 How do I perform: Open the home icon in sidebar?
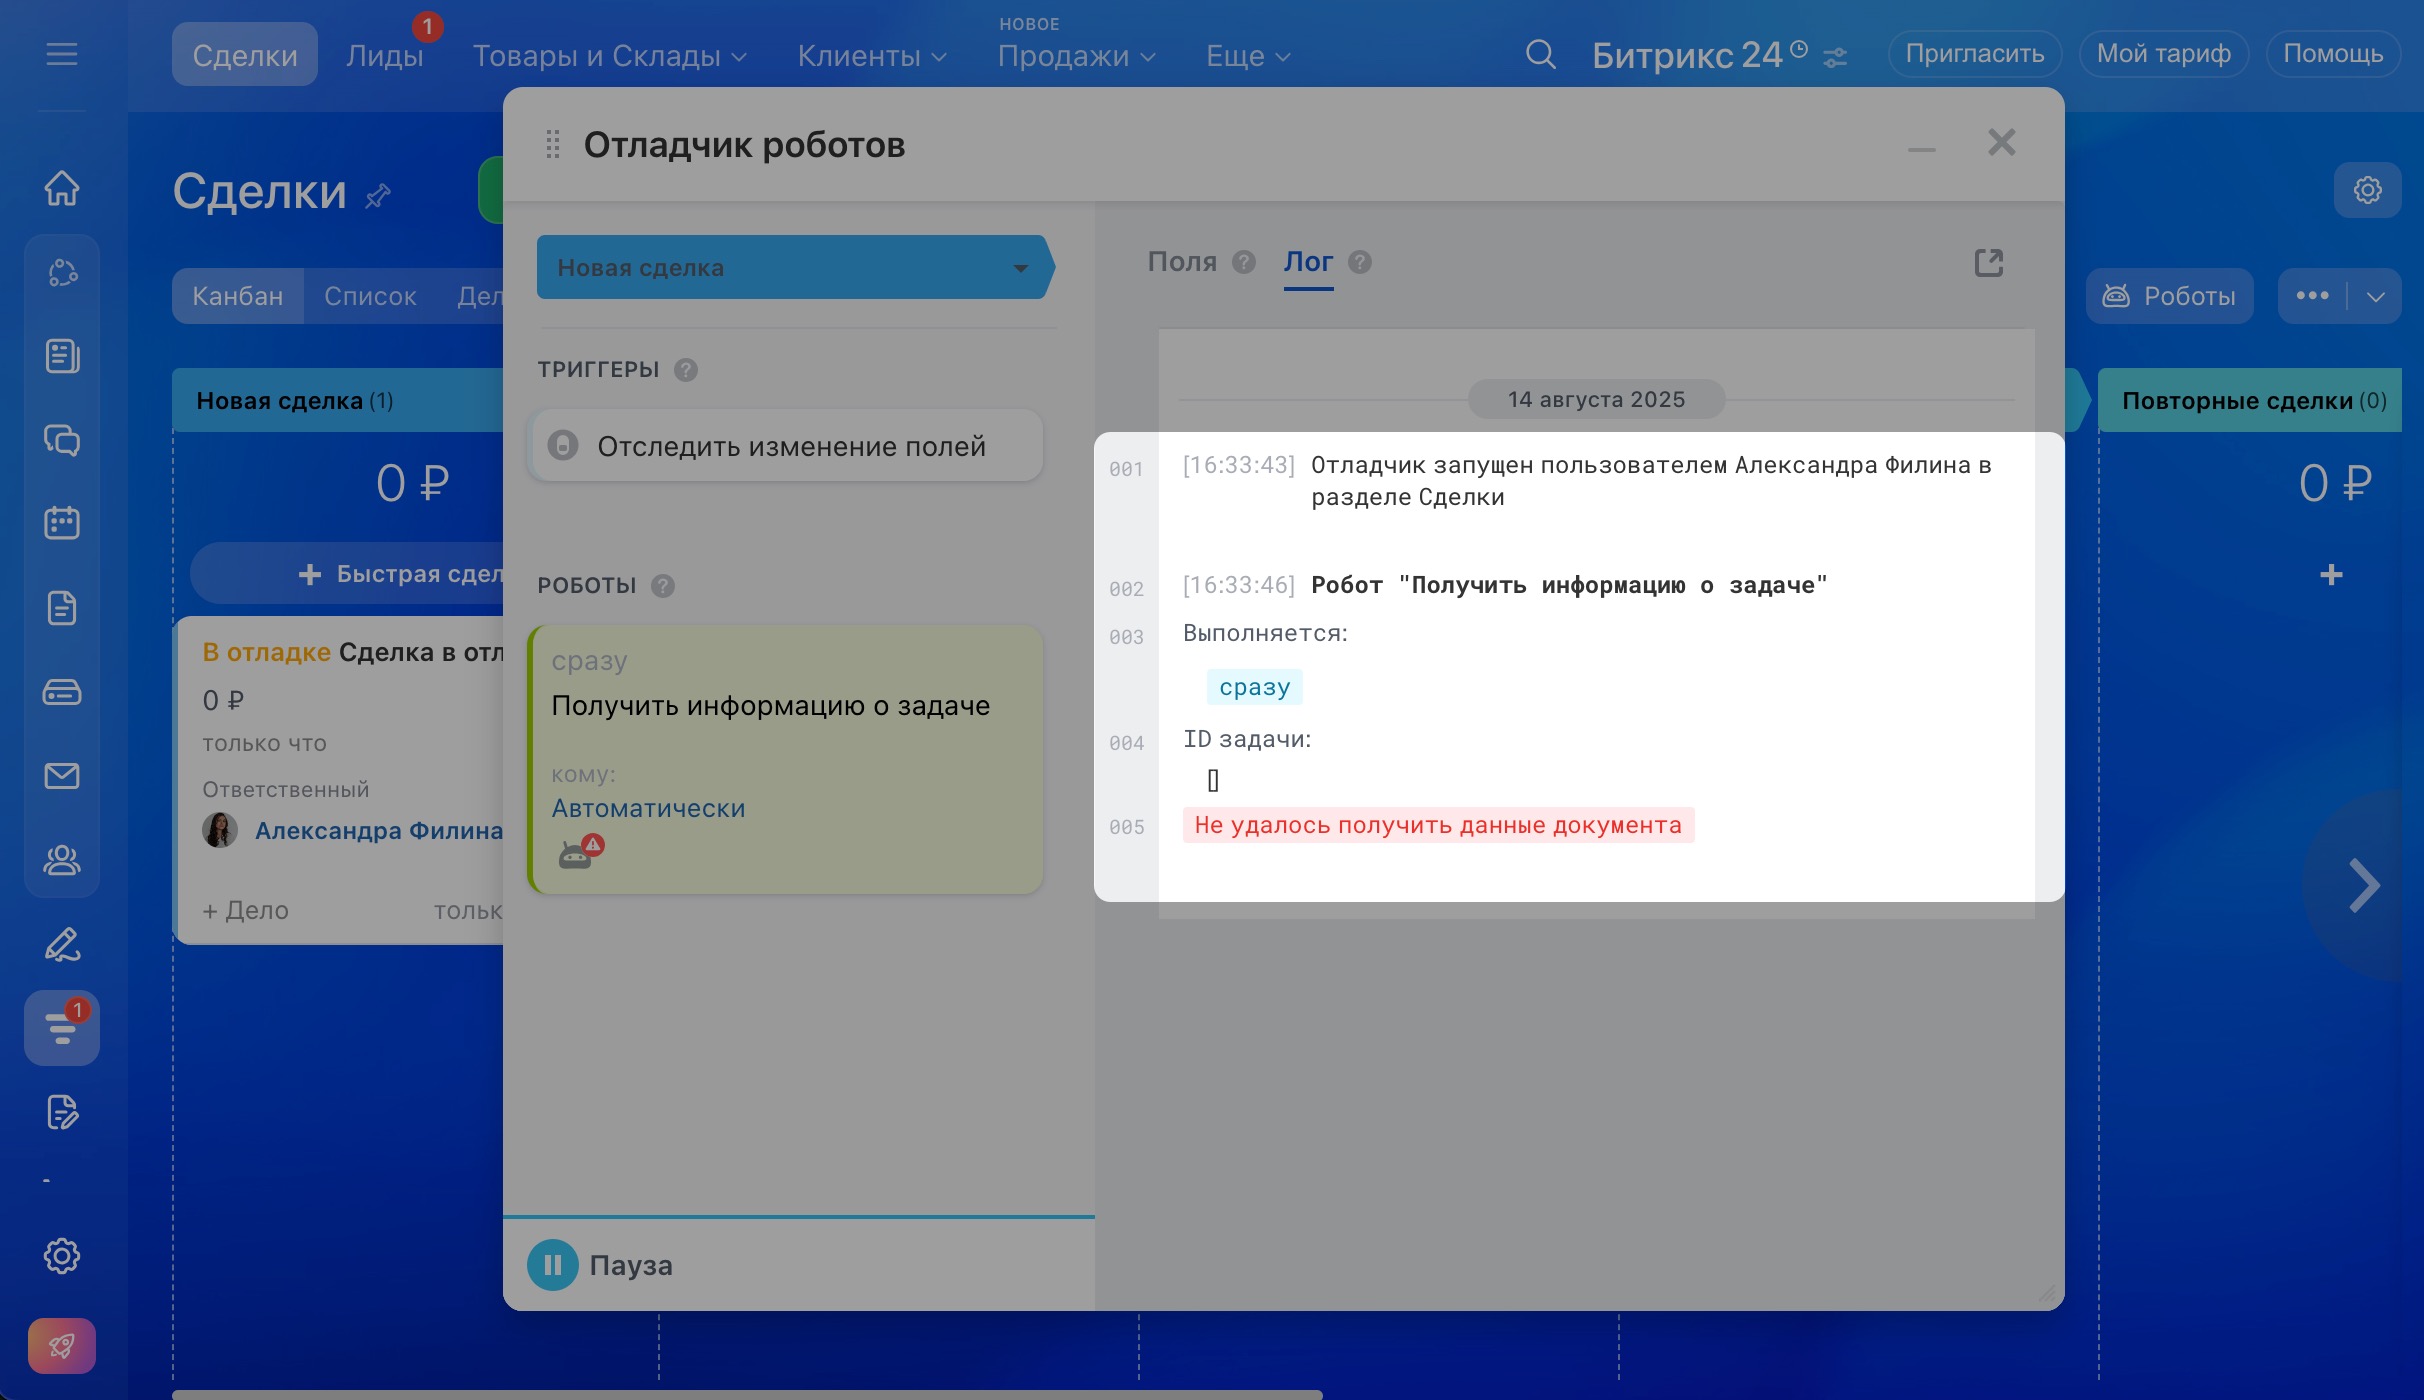[x=62, y=188]
